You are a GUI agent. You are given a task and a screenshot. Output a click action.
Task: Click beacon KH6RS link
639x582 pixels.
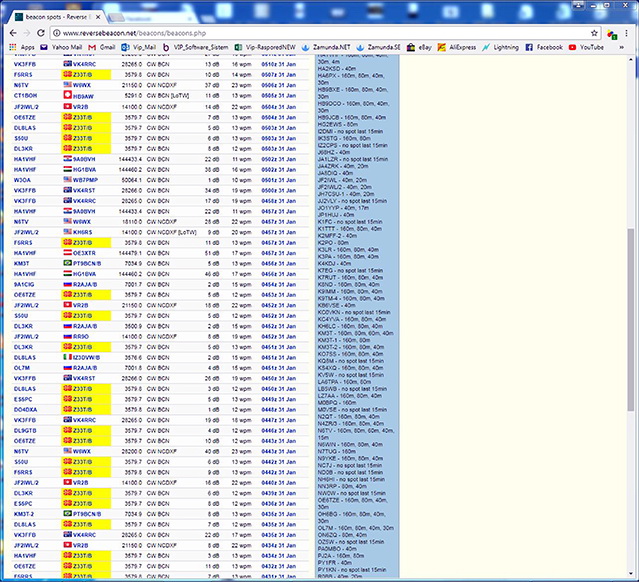(x=82, y=232)
